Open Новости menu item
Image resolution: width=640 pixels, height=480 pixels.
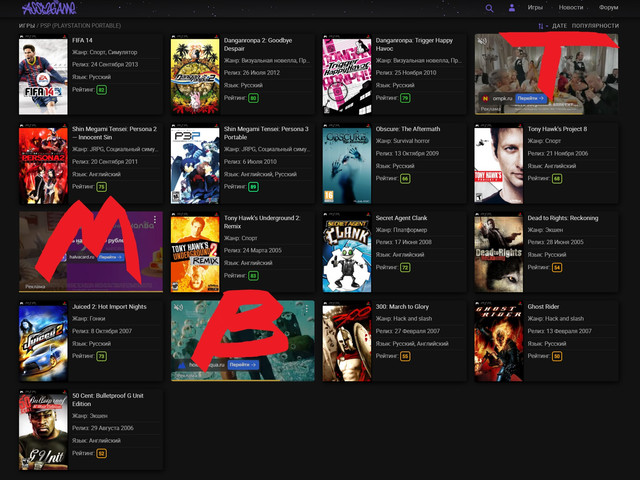coord(571,7)
